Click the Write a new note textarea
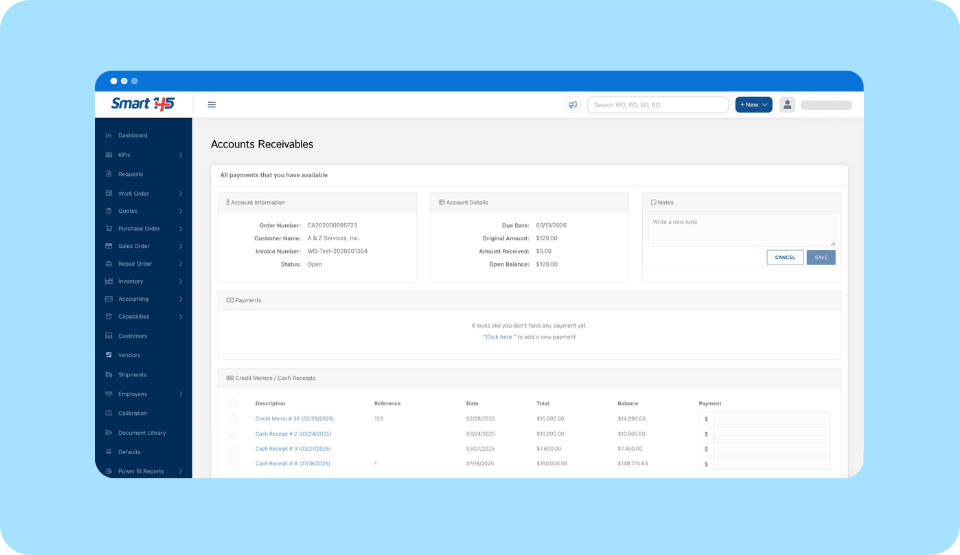The image size is (960, 555). (x=741, y=230)
